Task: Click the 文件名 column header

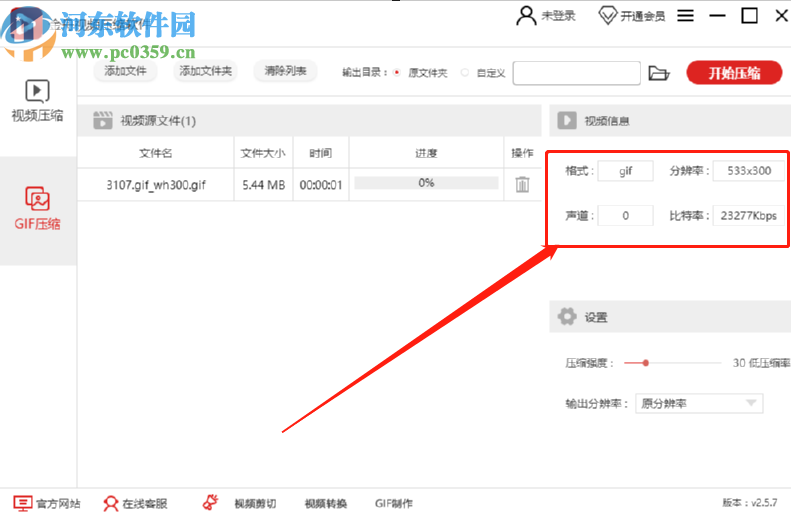Action: pos(155,153)
